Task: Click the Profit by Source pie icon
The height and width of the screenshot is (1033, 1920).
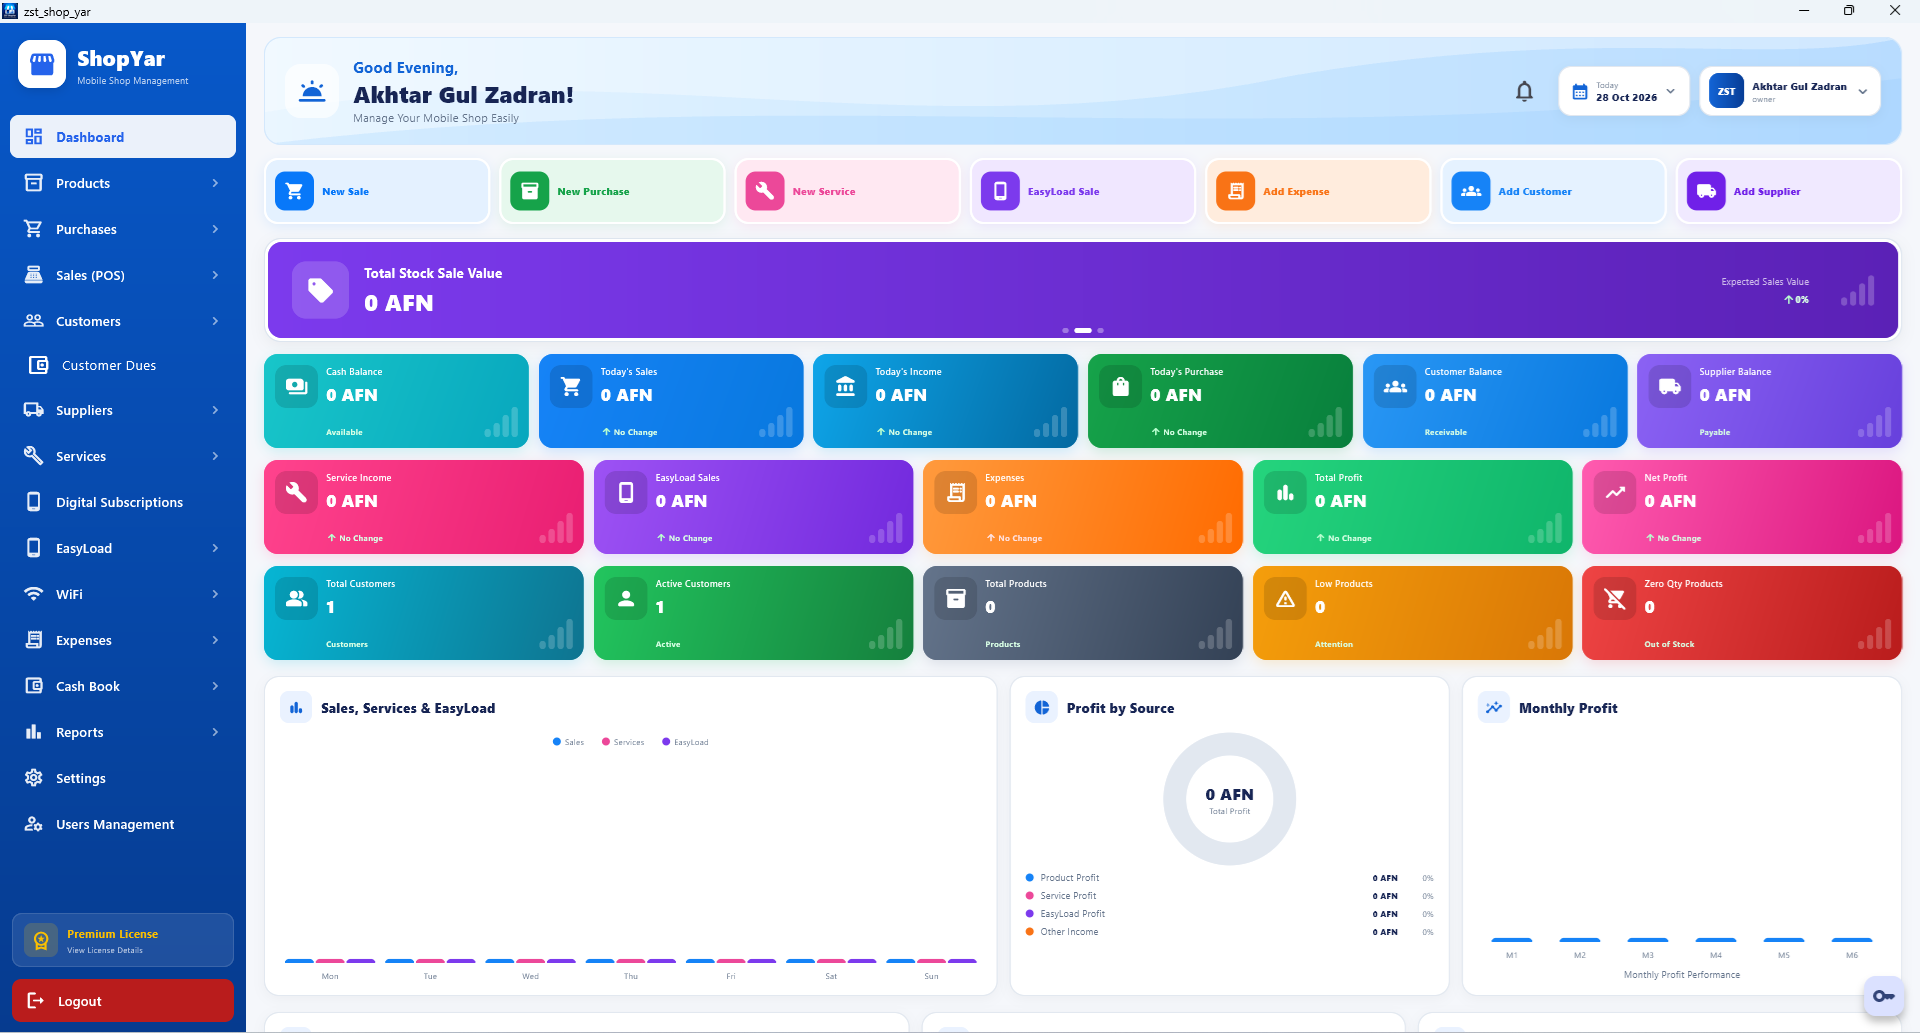Action: coord(1042,707)
